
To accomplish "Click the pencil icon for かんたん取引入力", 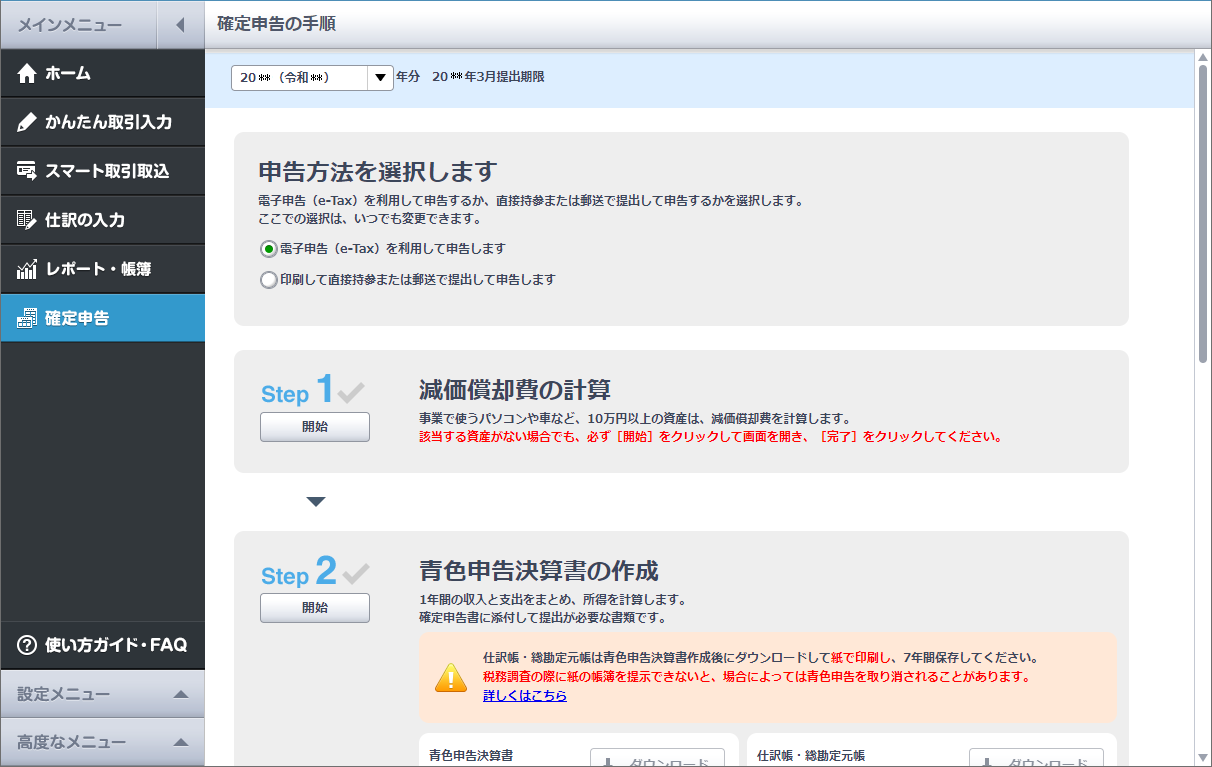I will point(27,122).
